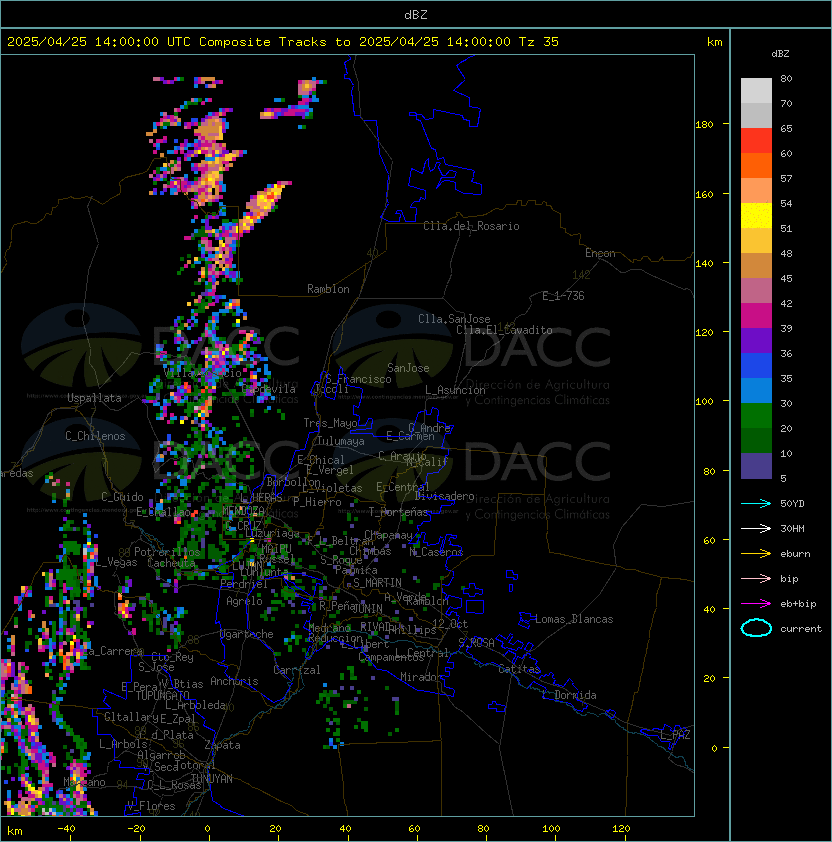This screenshot has height=842, width=832.
Task: Click the TUPUNGATO label
Action: [163, 696]
